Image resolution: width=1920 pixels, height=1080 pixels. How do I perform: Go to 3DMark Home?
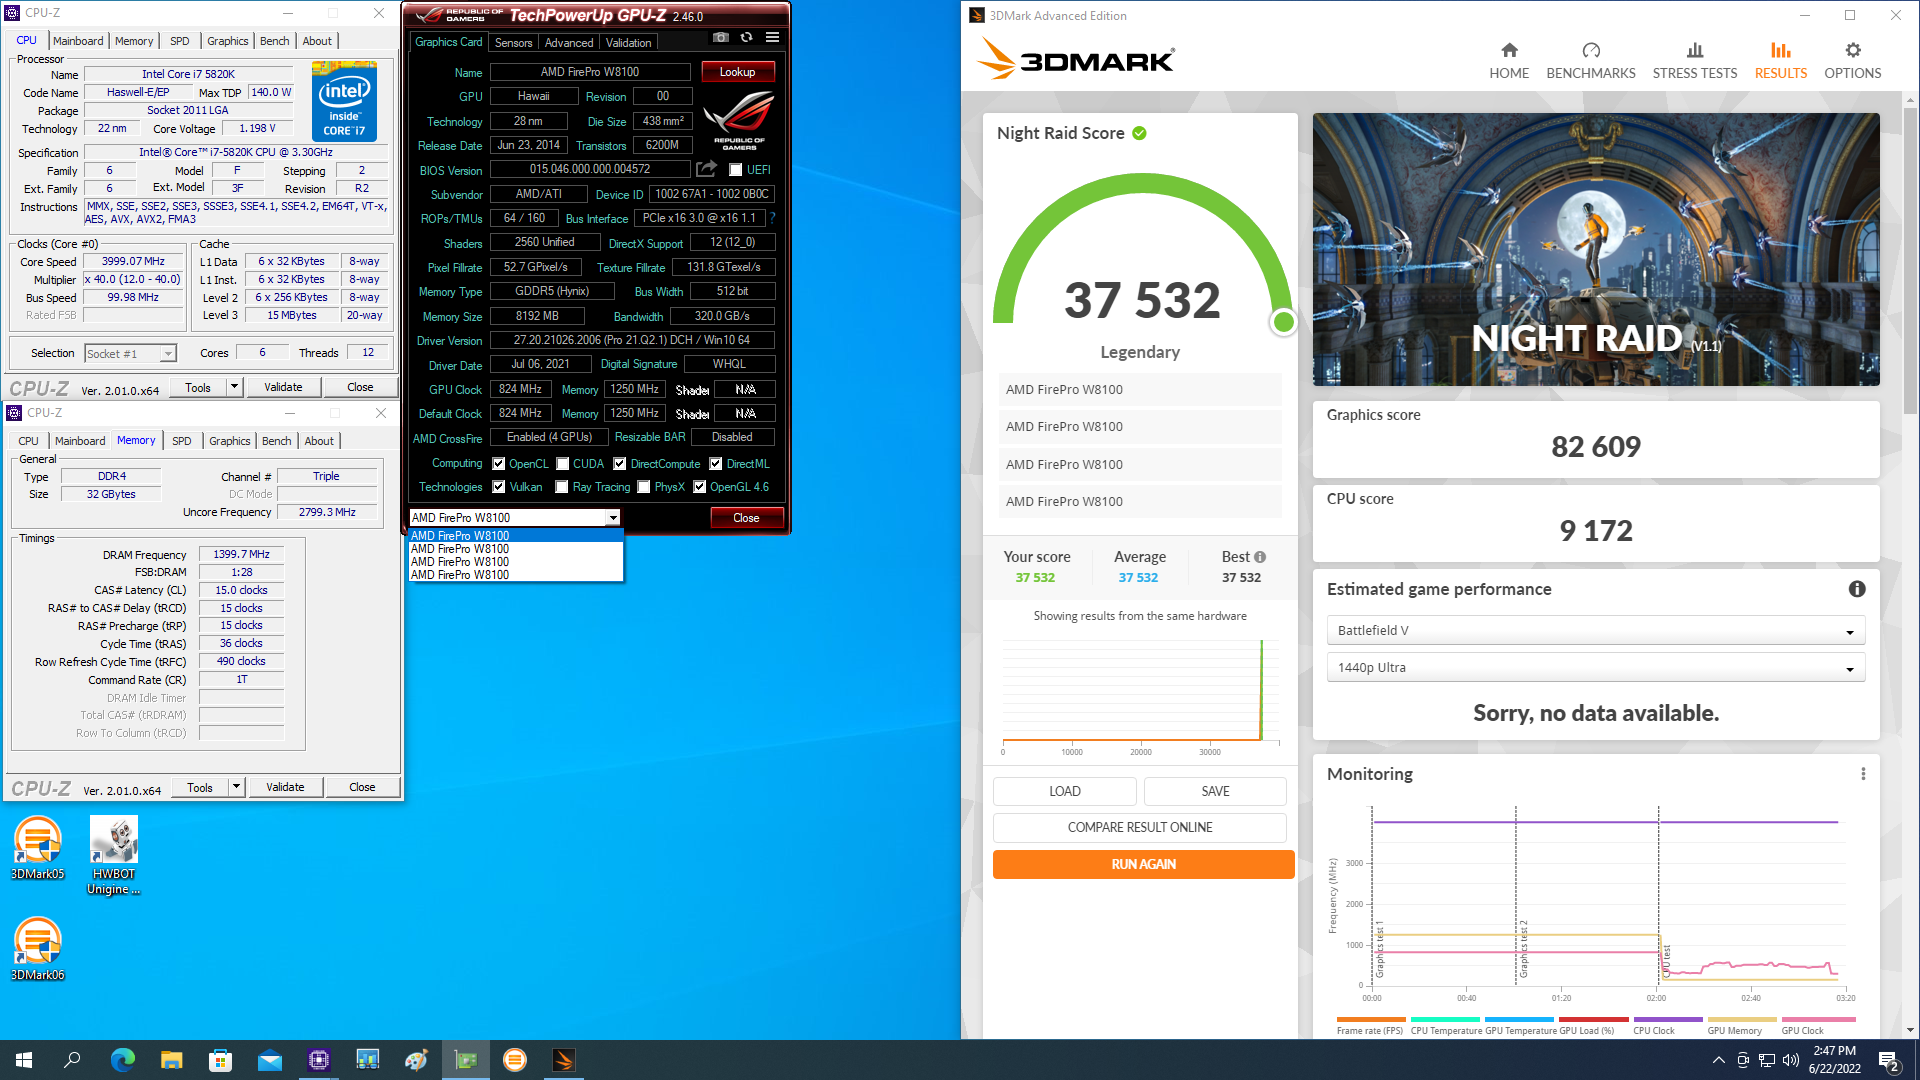coord(1509,61)
